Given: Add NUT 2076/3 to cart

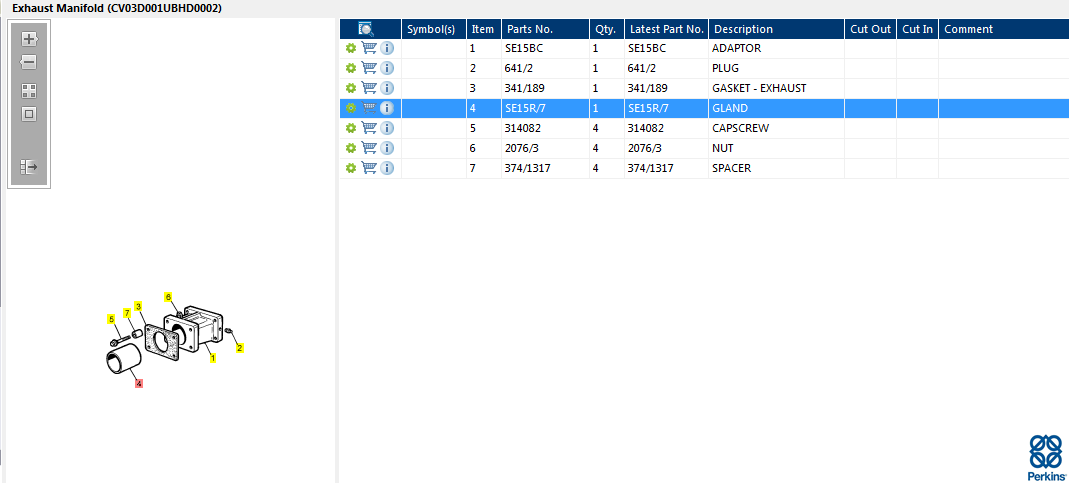Looking at the screenshot, I should pyautogui.click(x=369, y=147).
